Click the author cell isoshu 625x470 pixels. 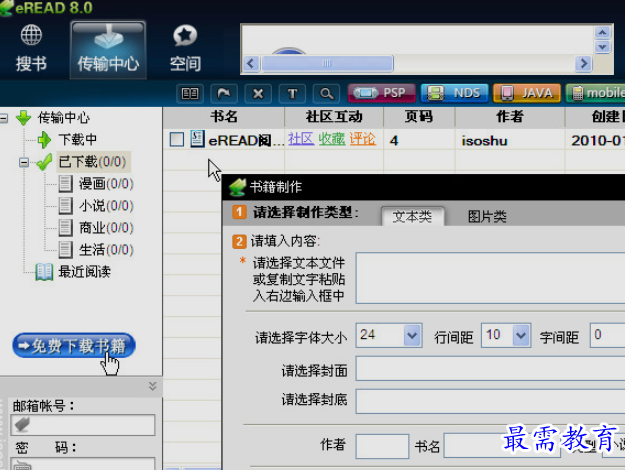(x=484, y=141)
